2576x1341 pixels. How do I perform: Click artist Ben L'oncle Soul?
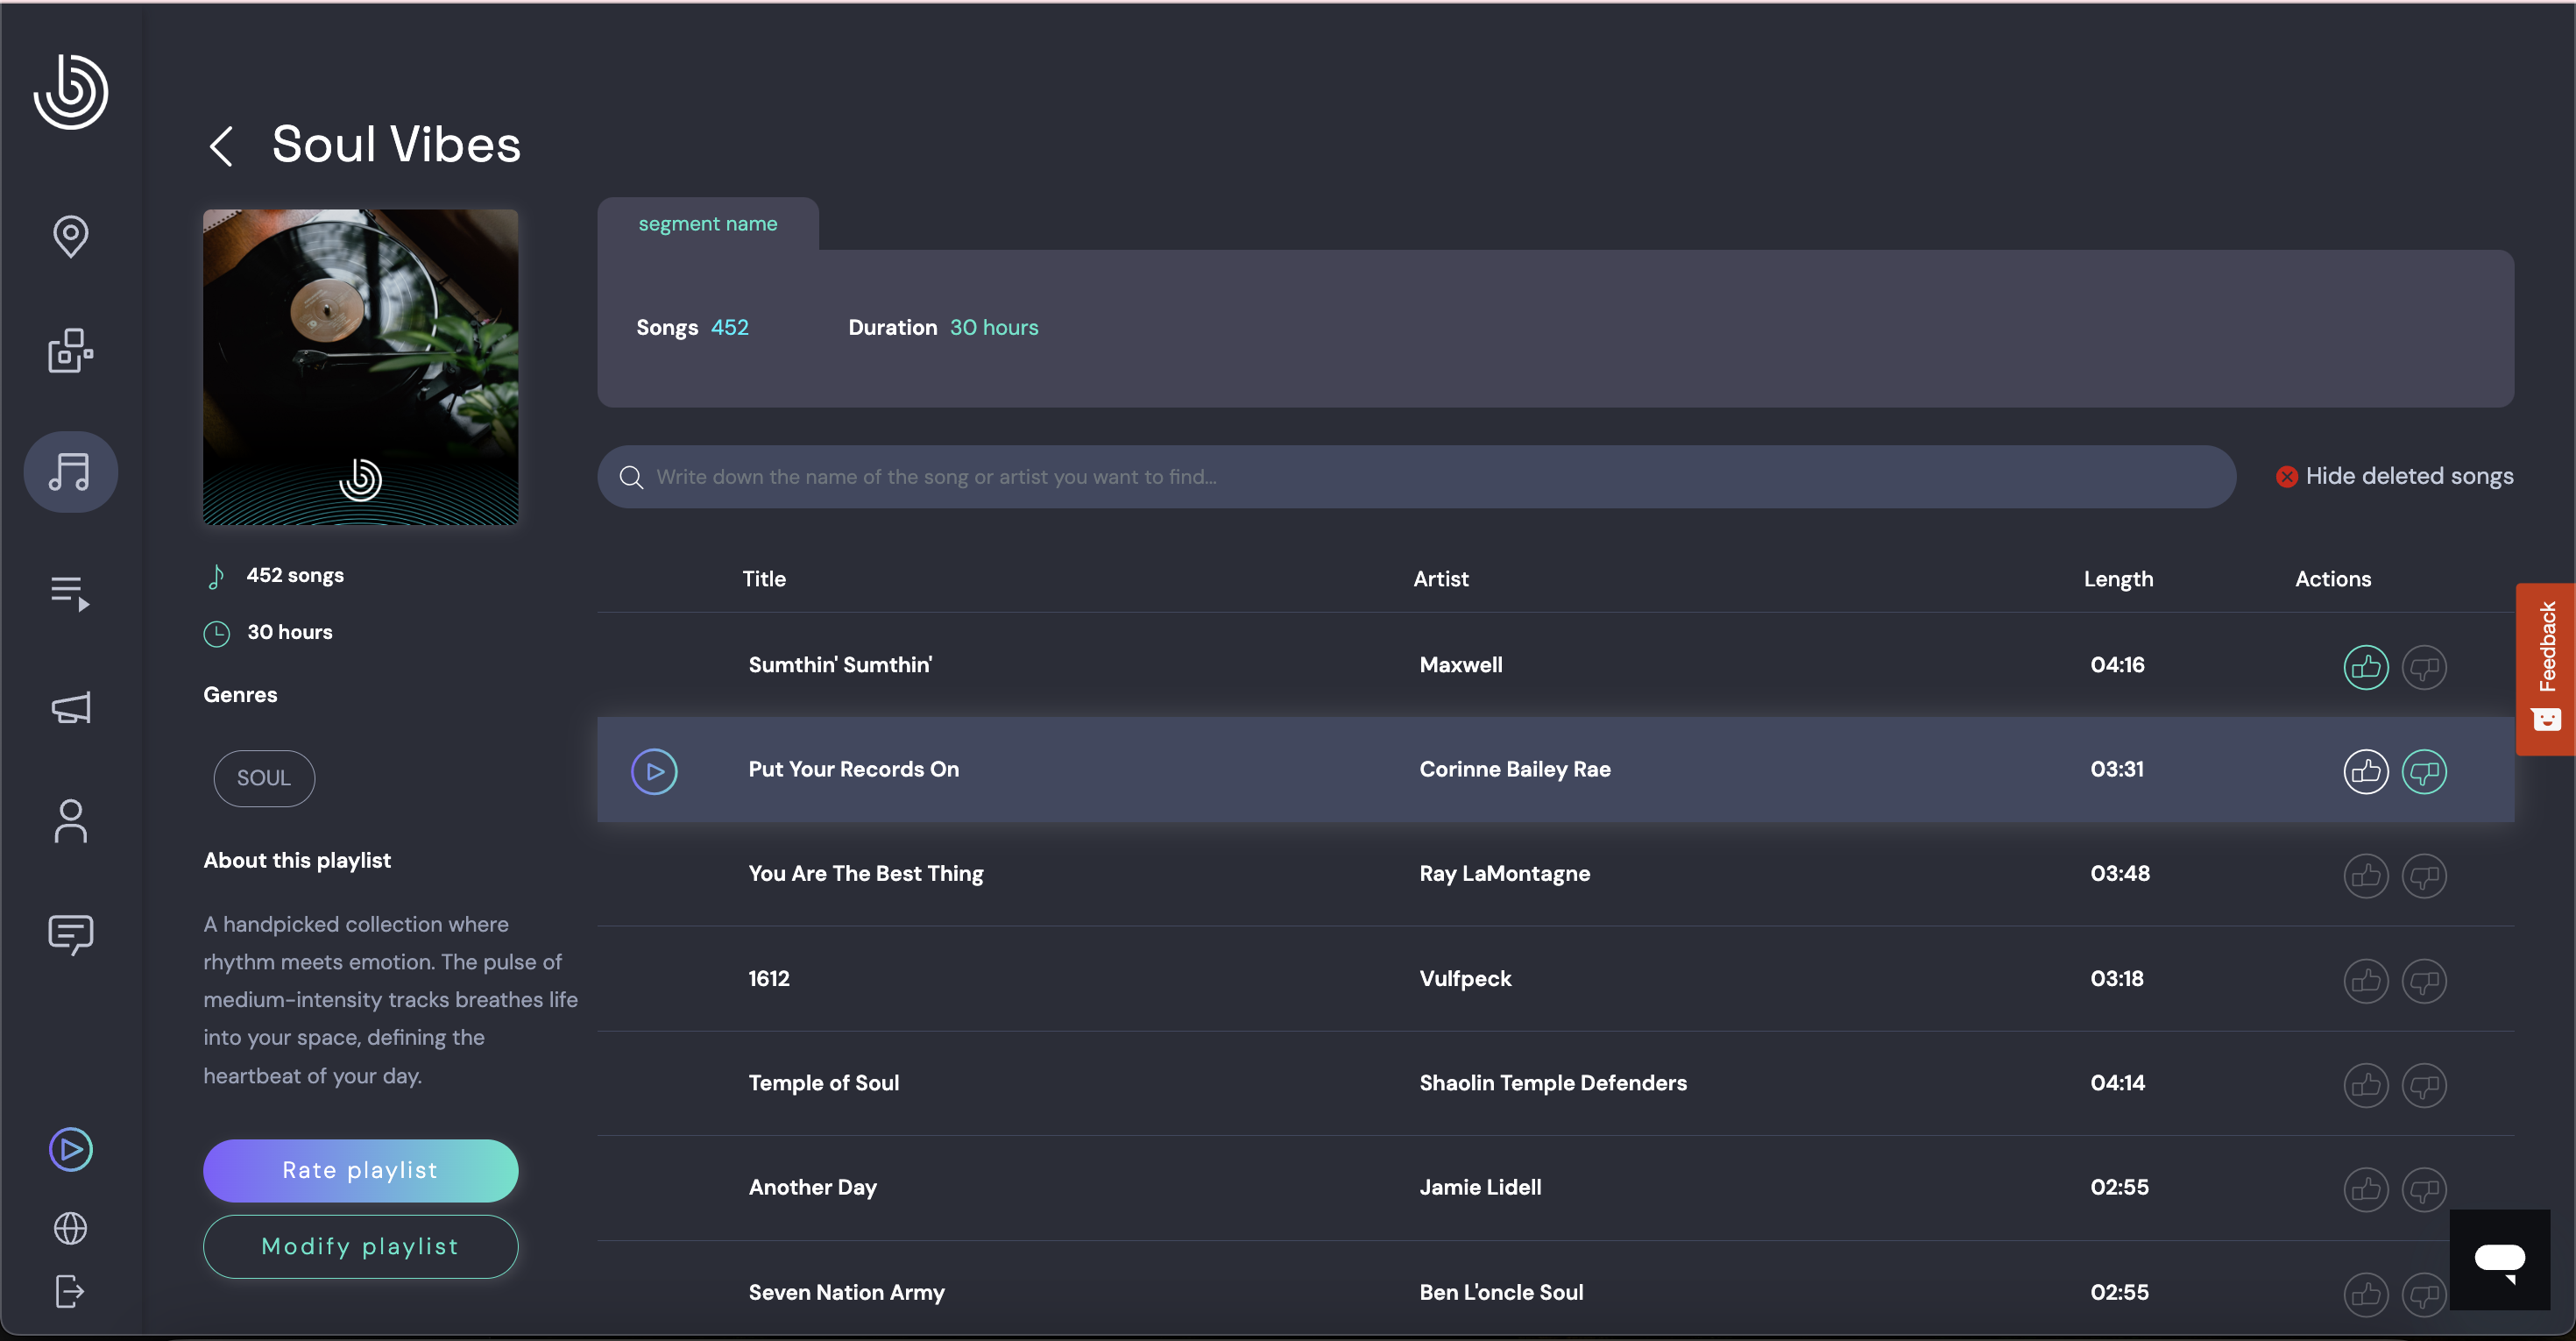(1501, 1293)
